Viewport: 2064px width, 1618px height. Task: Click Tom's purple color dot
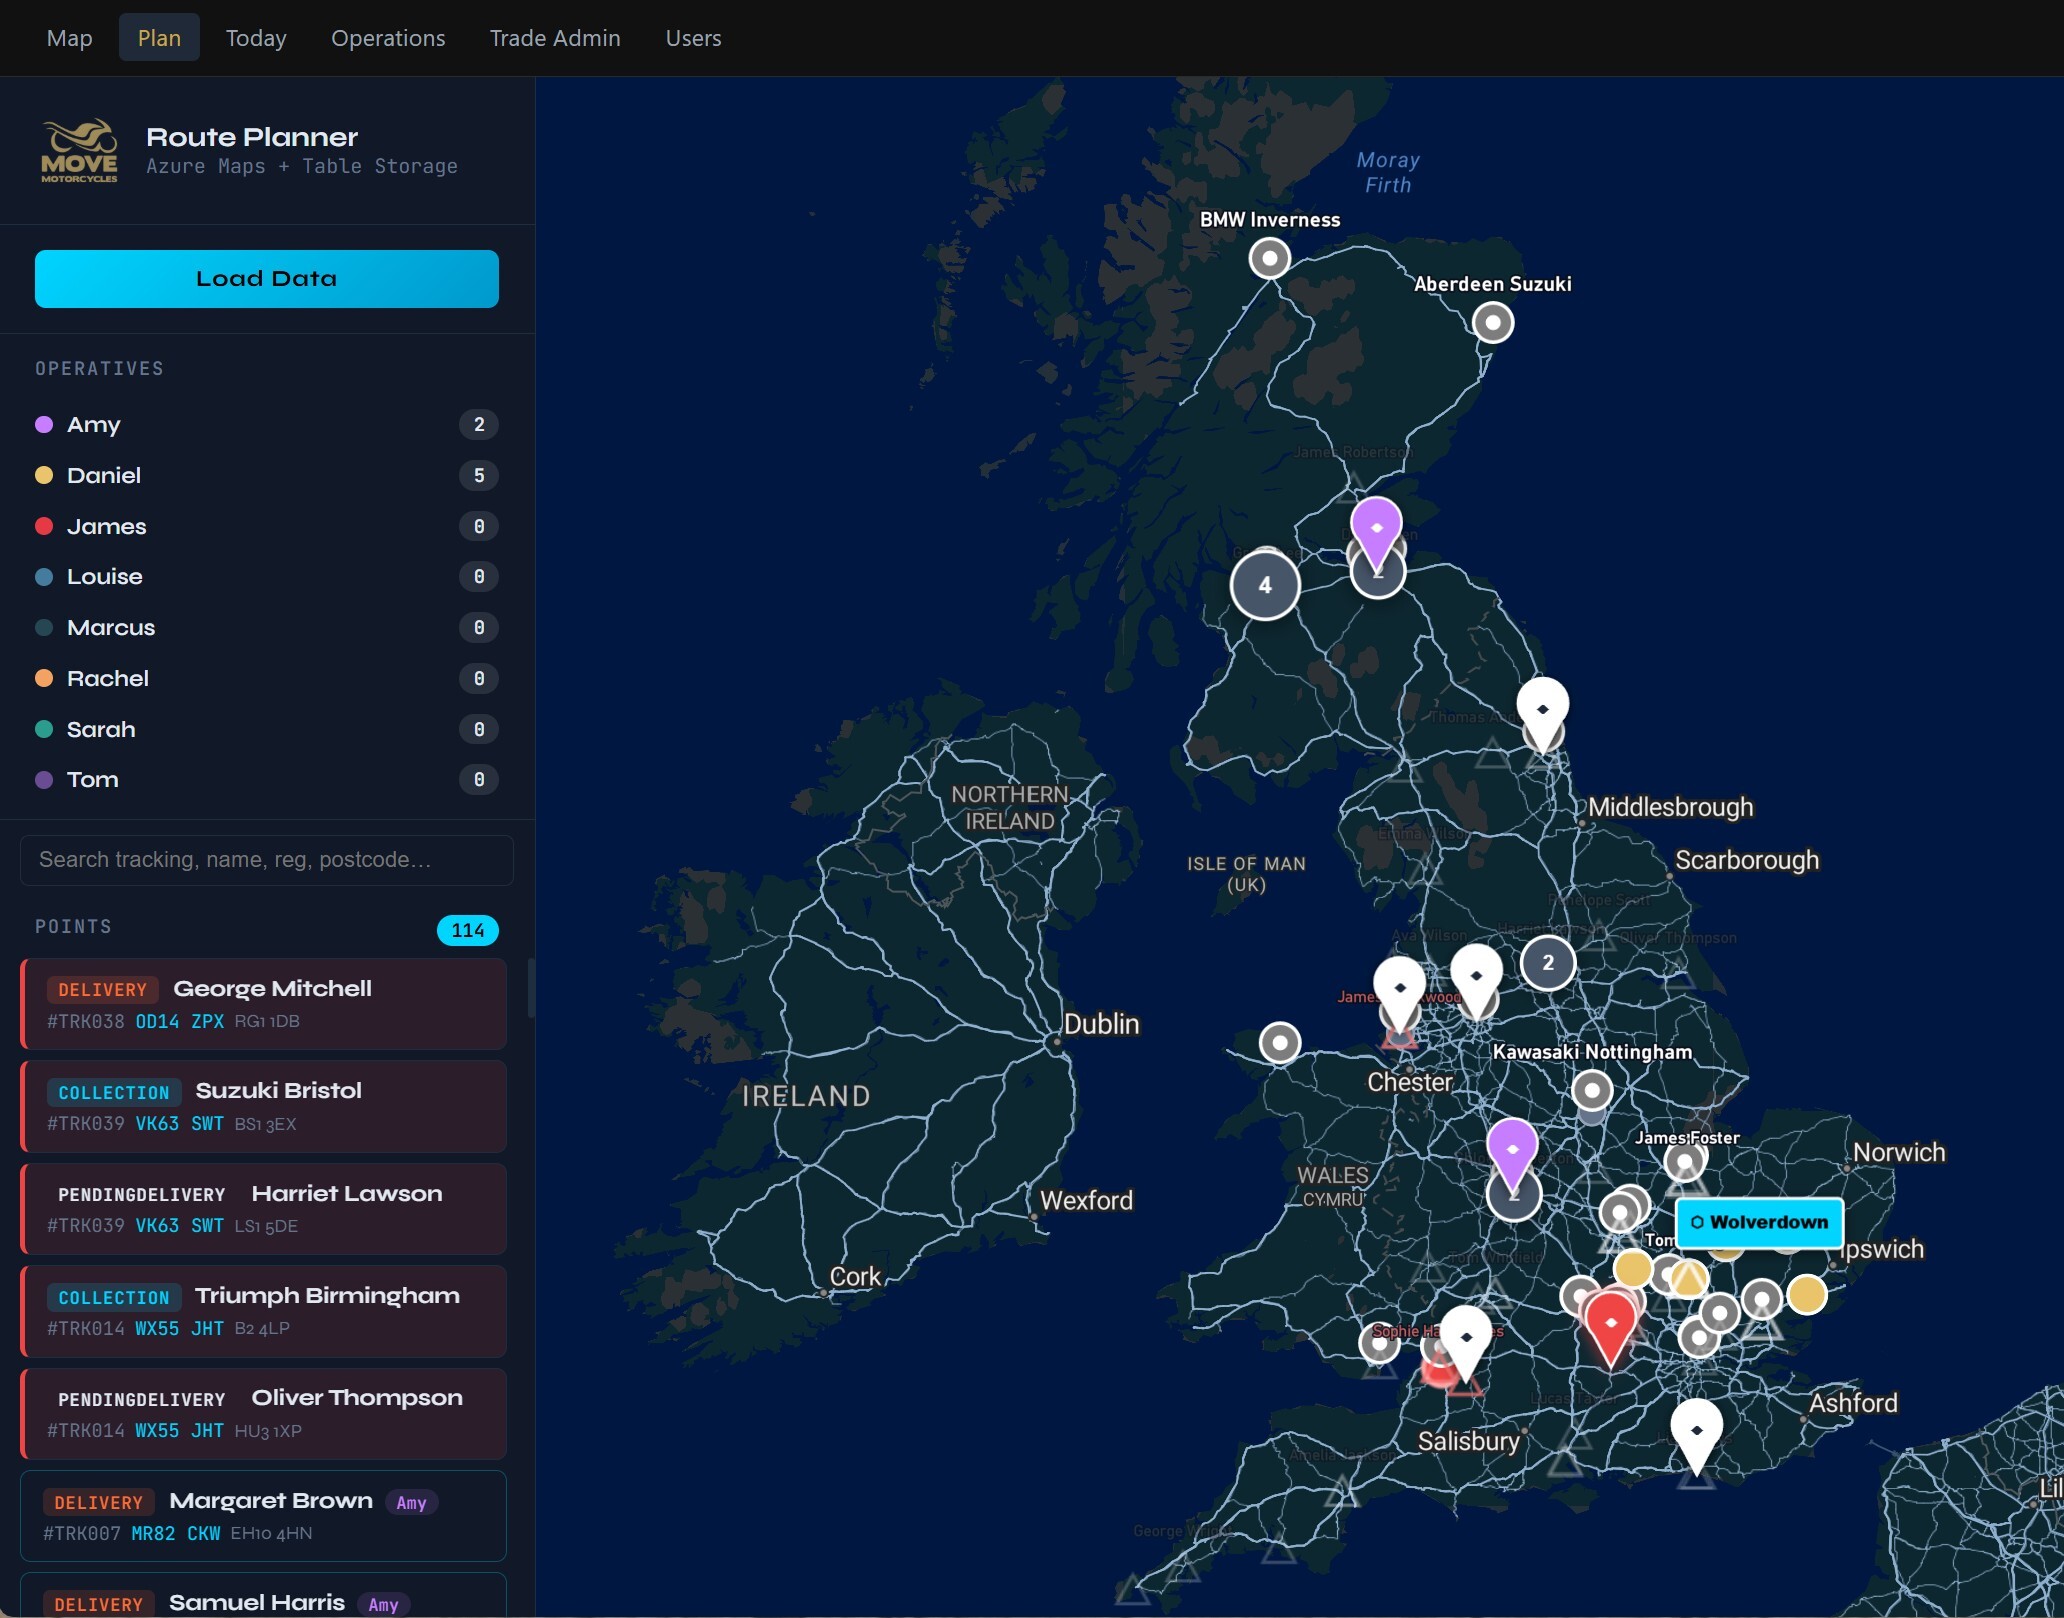(x=44, y=780)
